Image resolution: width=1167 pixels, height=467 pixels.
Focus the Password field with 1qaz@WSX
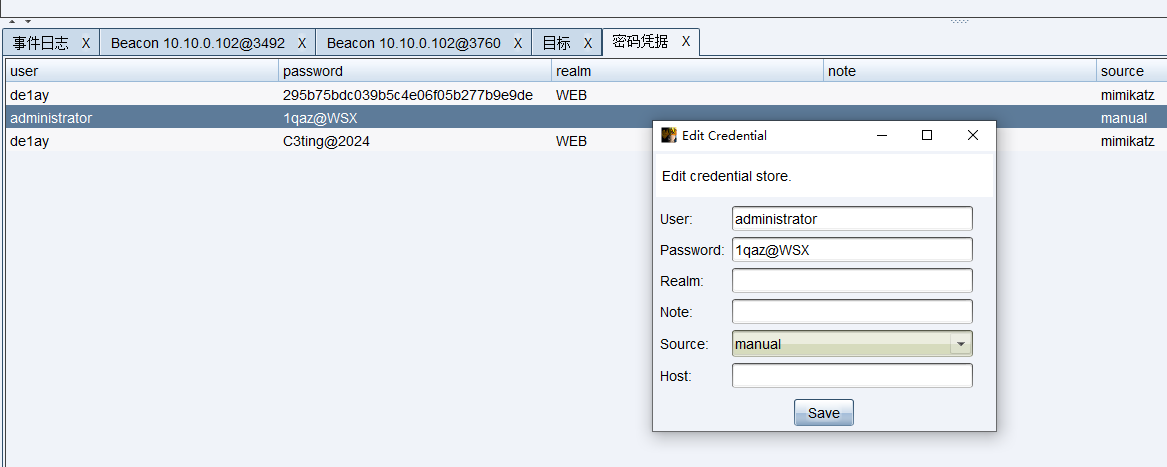tap(851, 250)
